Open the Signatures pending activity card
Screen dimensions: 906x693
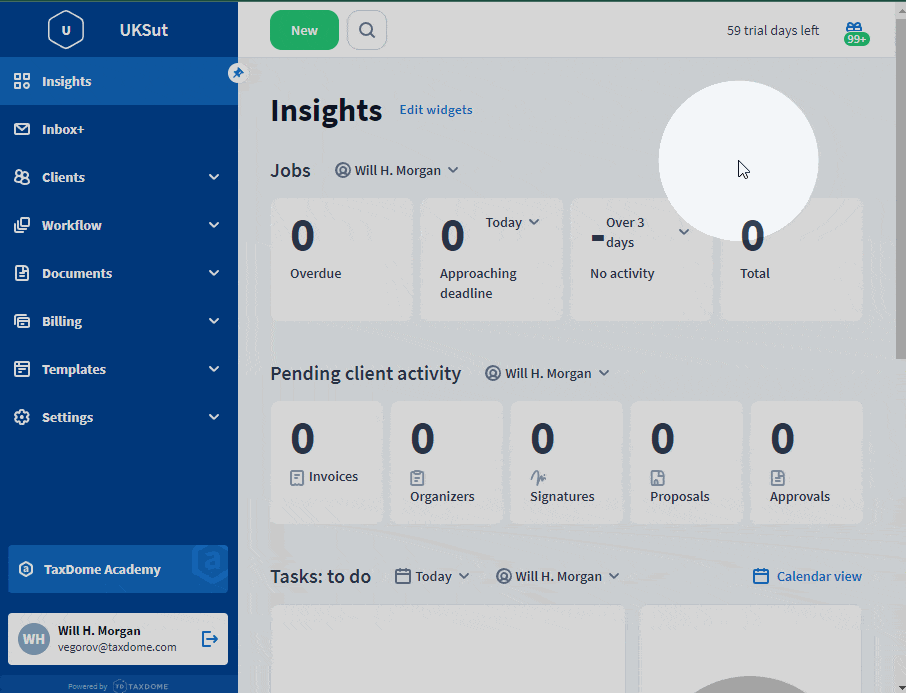566,462
